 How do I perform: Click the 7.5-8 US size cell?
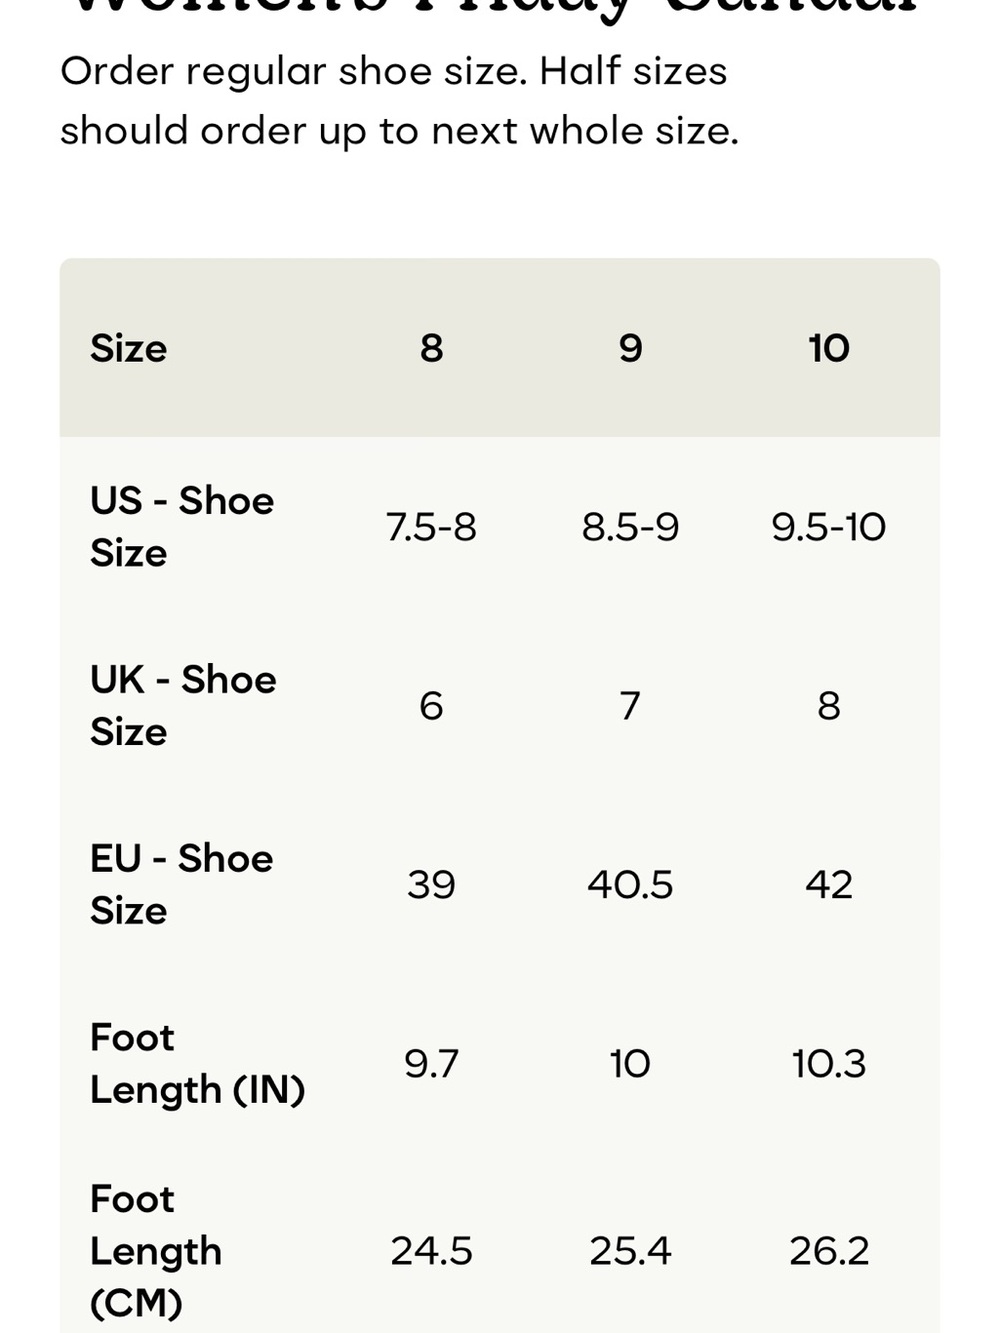coord(431,526)
